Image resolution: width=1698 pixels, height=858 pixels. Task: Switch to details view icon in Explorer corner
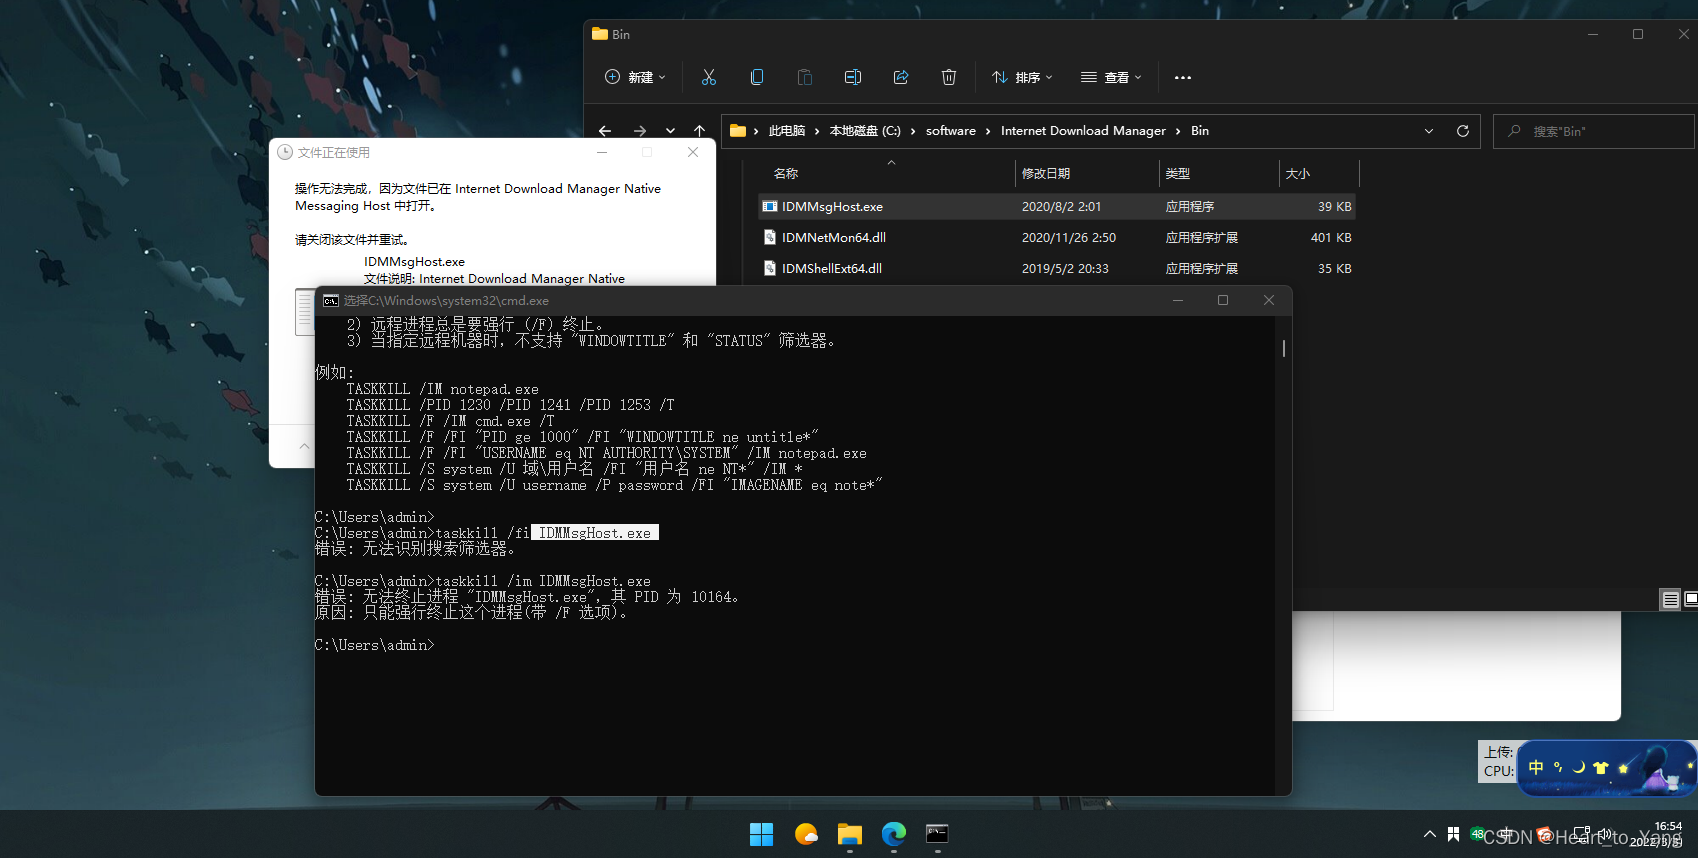coord(1671,599)
